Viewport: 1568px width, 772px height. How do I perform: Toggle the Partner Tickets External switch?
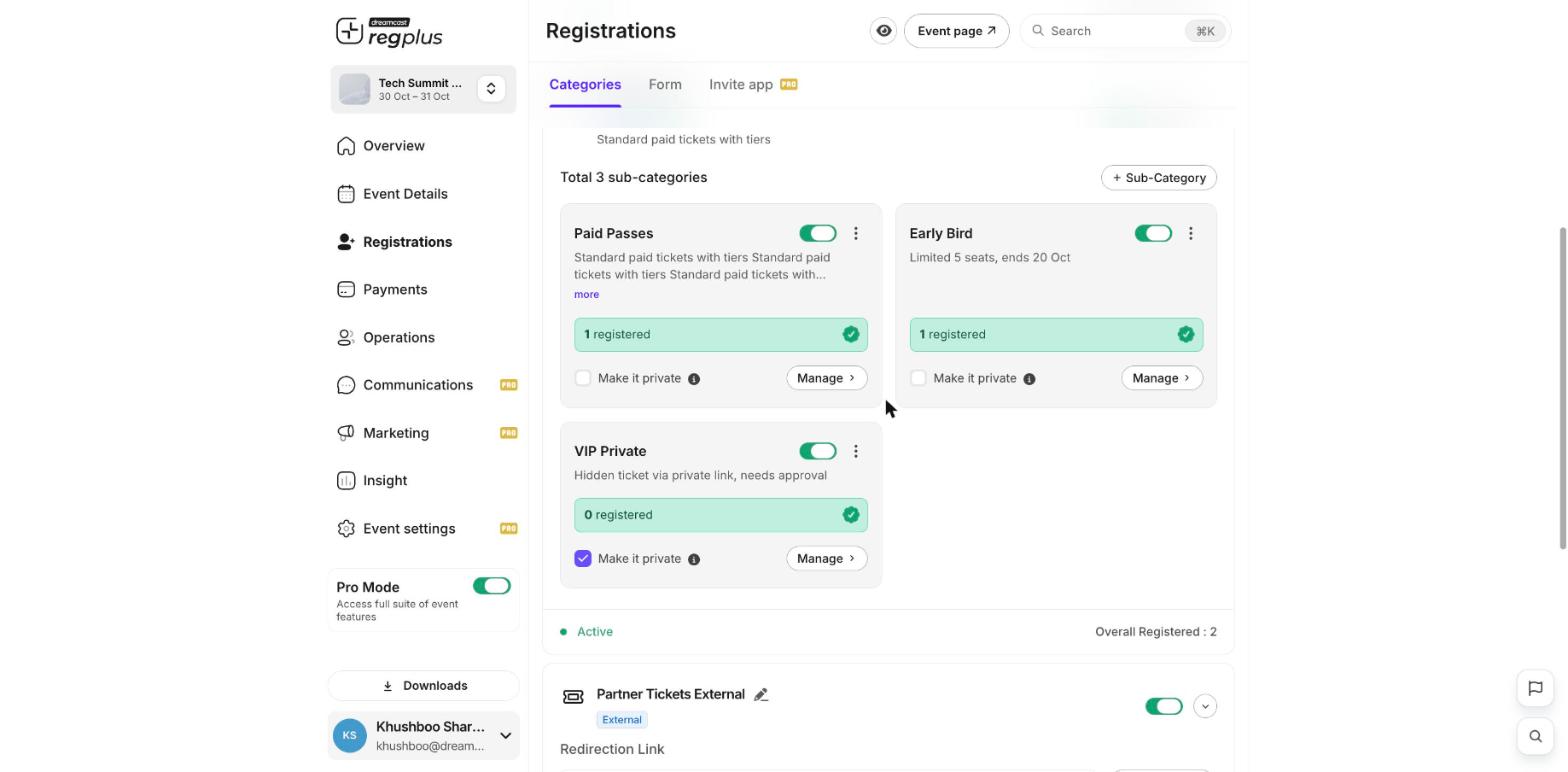tap(1164, 707)
